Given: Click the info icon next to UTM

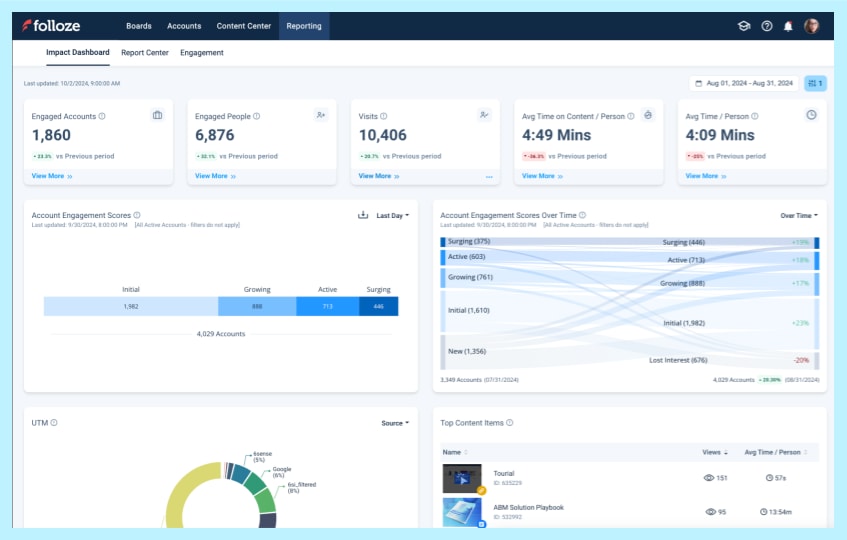Looking at the screenshot, I should (x=54, y=423).
